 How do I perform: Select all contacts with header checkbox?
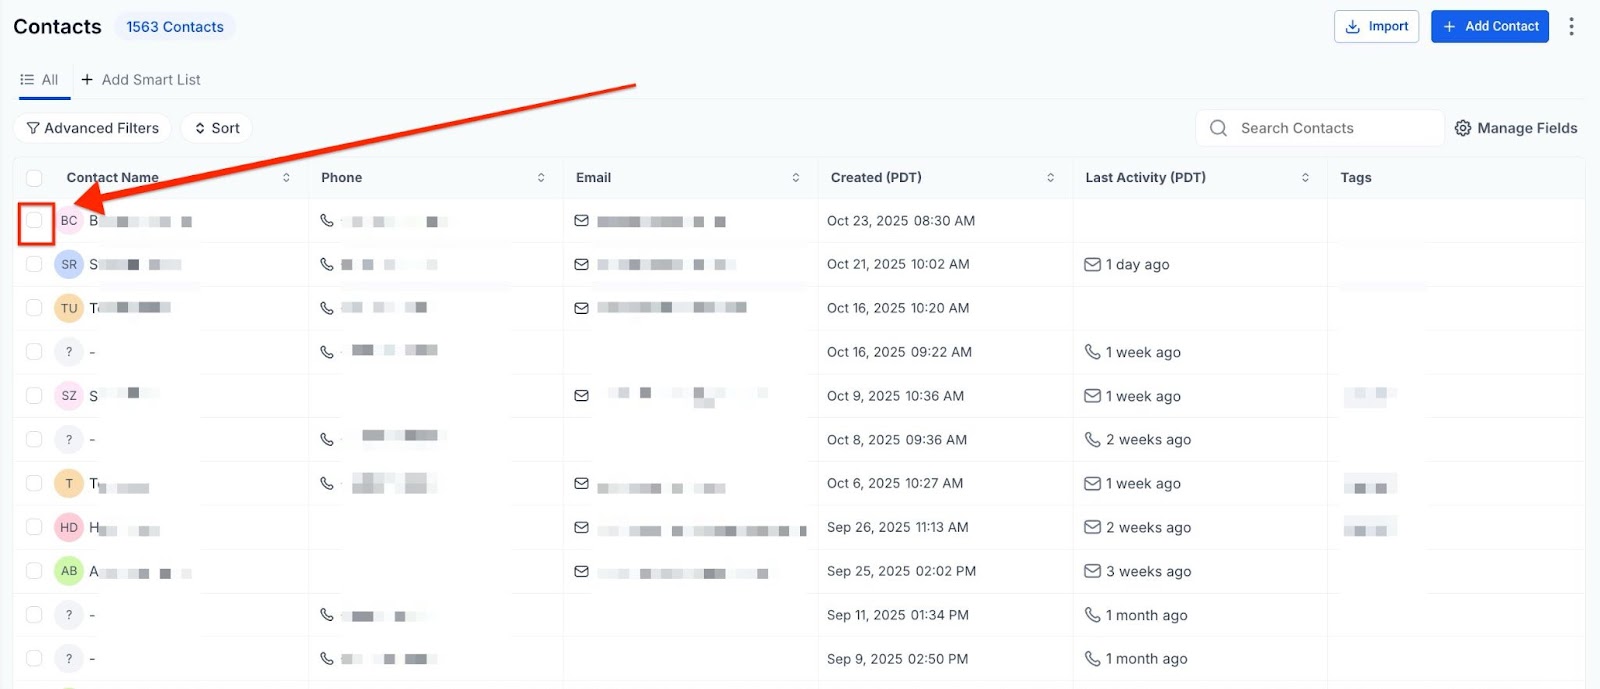point(34,178)
